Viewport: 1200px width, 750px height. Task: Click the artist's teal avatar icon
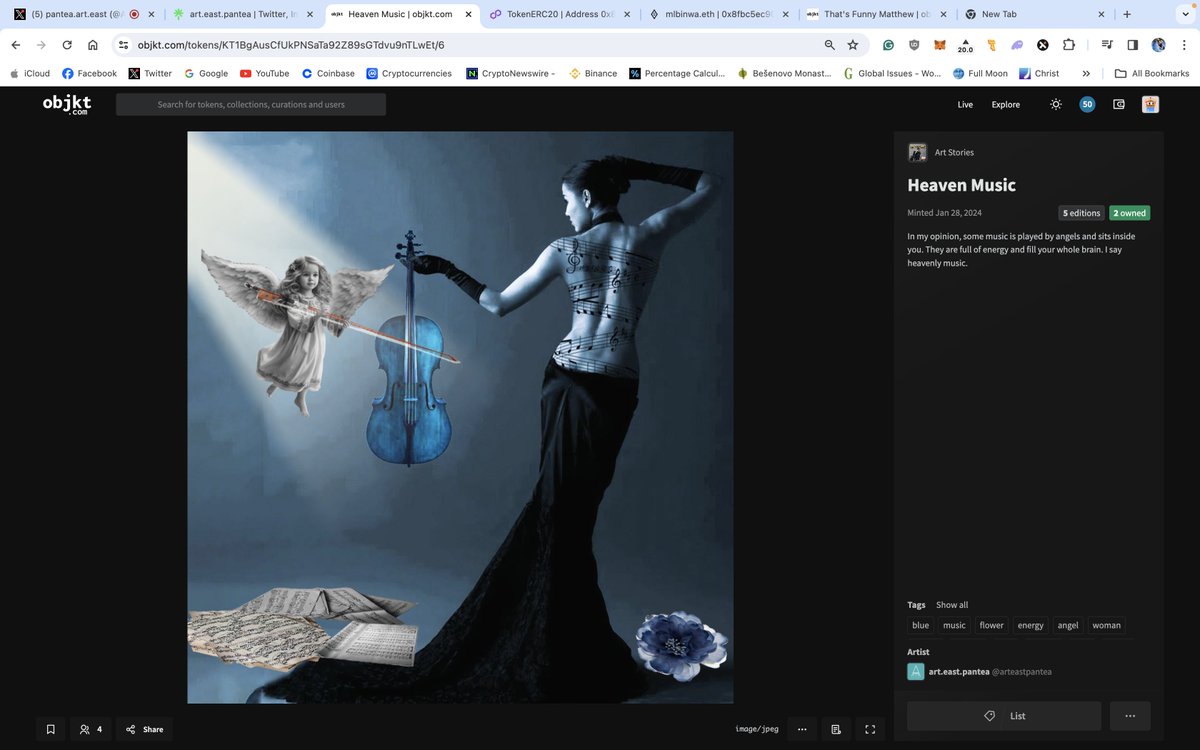pos(916,671)
